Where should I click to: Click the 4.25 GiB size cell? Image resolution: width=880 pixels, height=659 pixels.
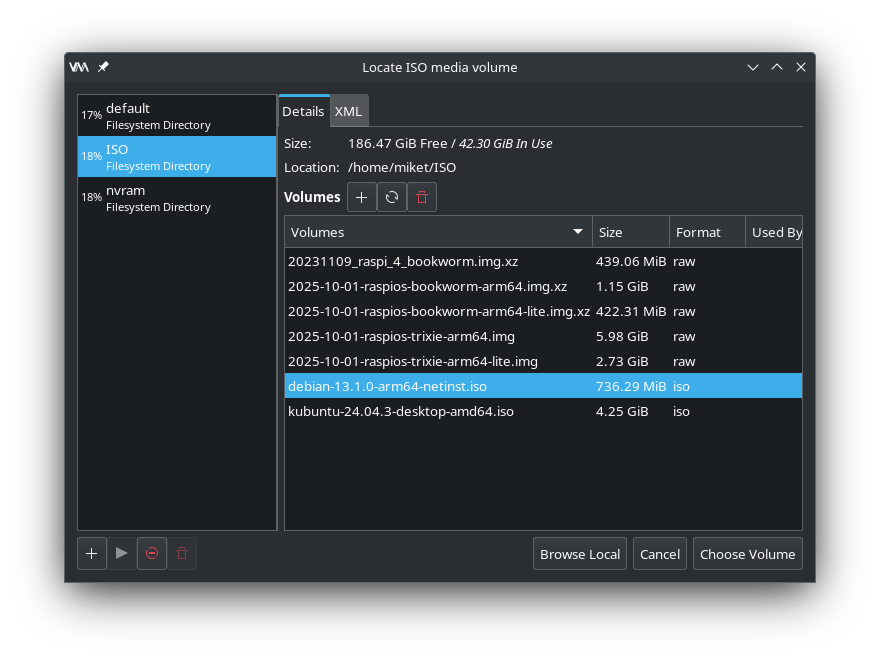(x=622, y=411)
